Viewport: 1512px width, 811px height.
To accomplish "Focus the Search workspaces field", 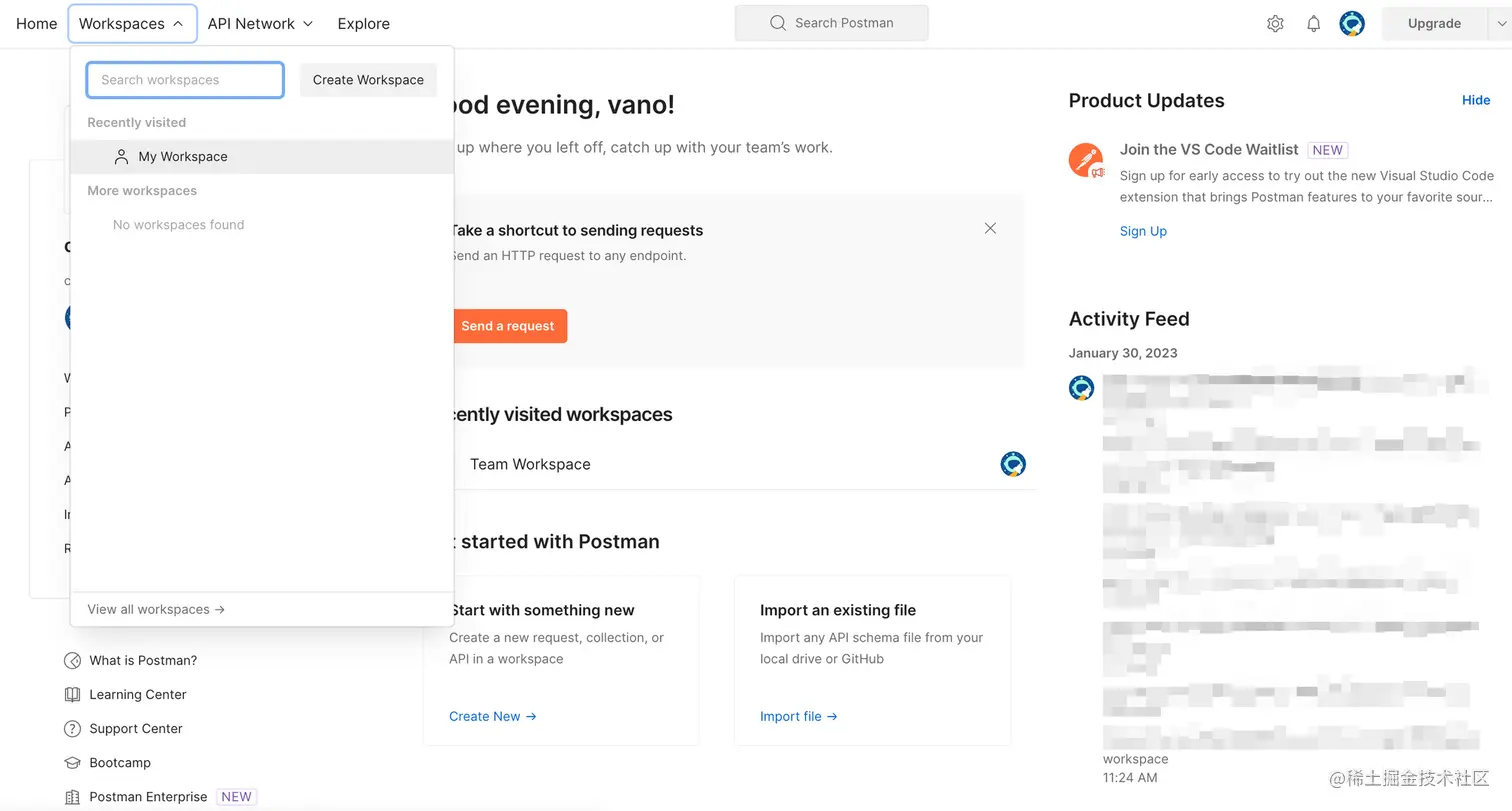I will [x=185, y=80].
